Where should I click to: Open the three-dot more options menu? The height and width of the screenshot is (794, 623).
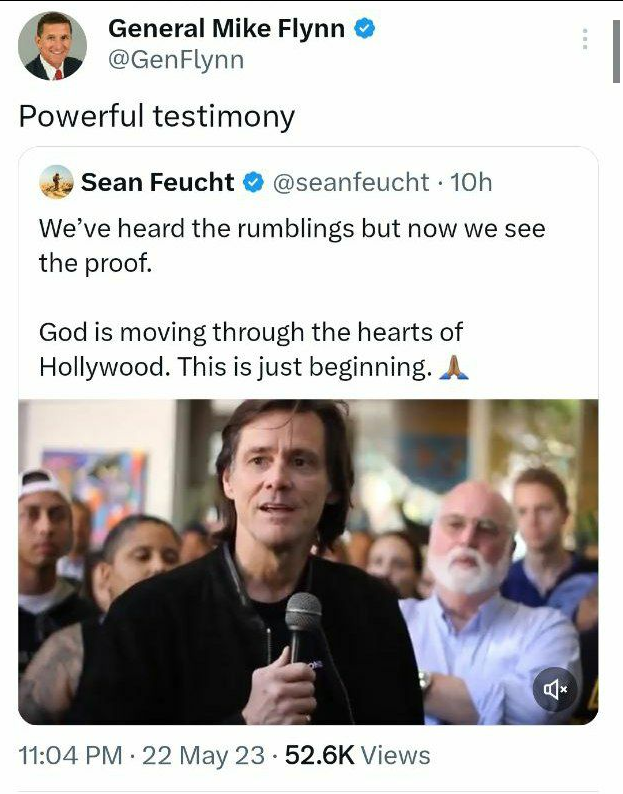[x=585, y=39]
